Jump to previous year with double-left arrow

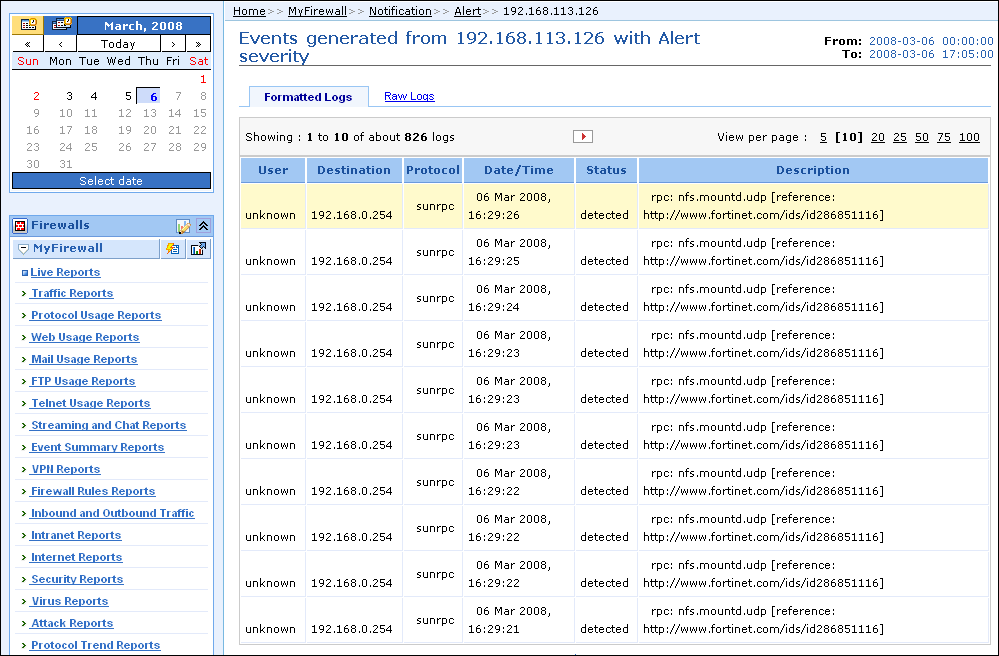click(x=27, y=44)
